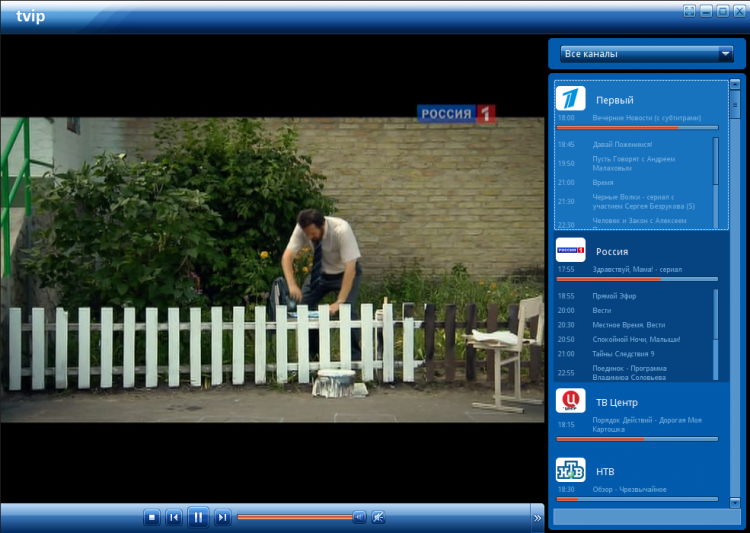Mute audio with the speaker icon
This screenshot has width=750, height=533.
point(378,517)
